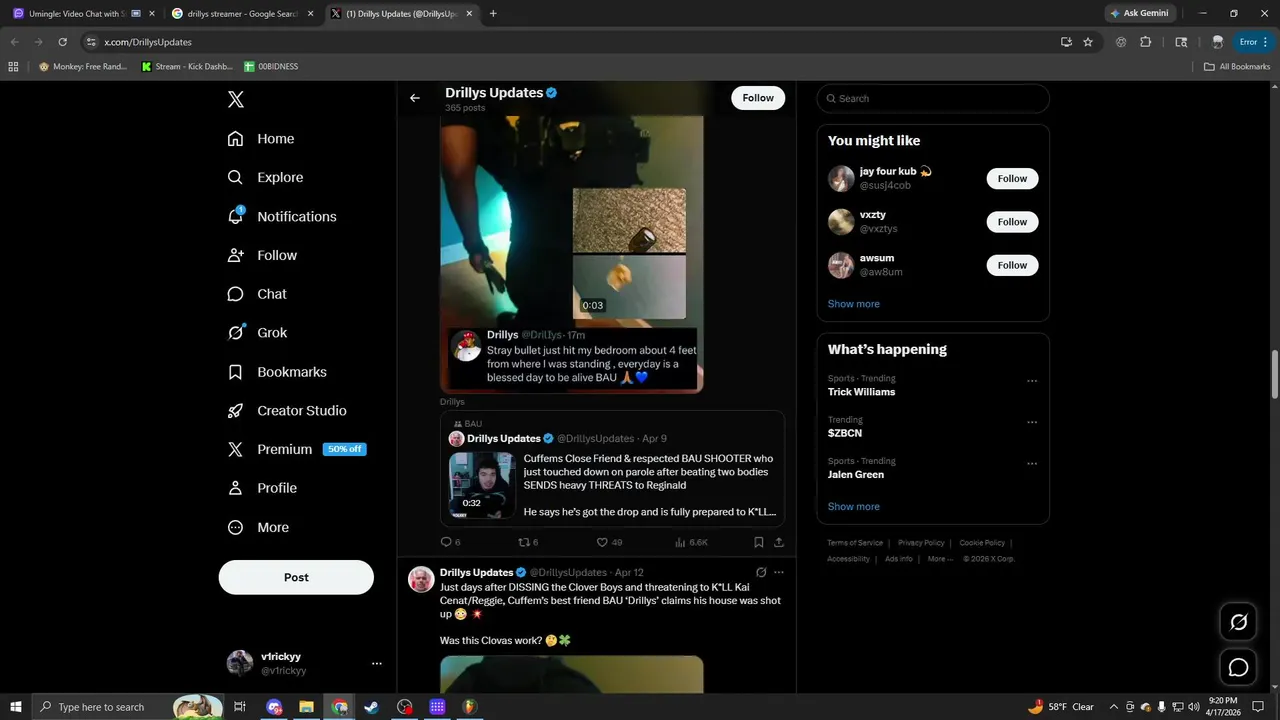The image size is (1280, 720).
Task: Follow jay four kub
Action: pos(1012,178)
